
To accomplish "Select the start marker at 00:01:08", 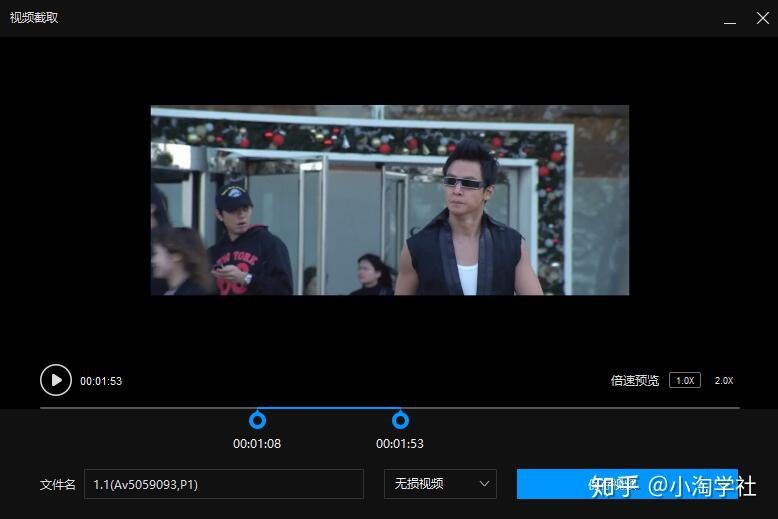I will click(x=257, y=420).
